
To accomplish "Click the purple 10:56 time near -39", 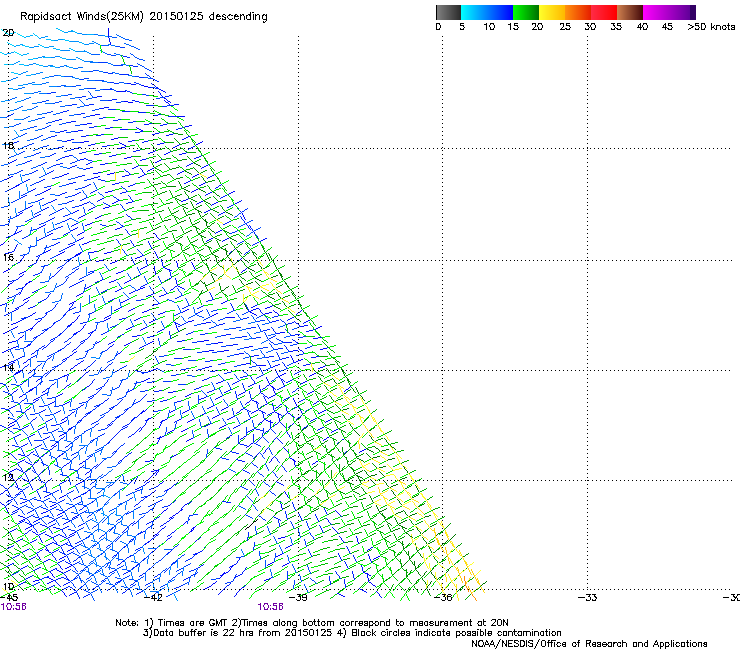I will (x=270, y=607).
